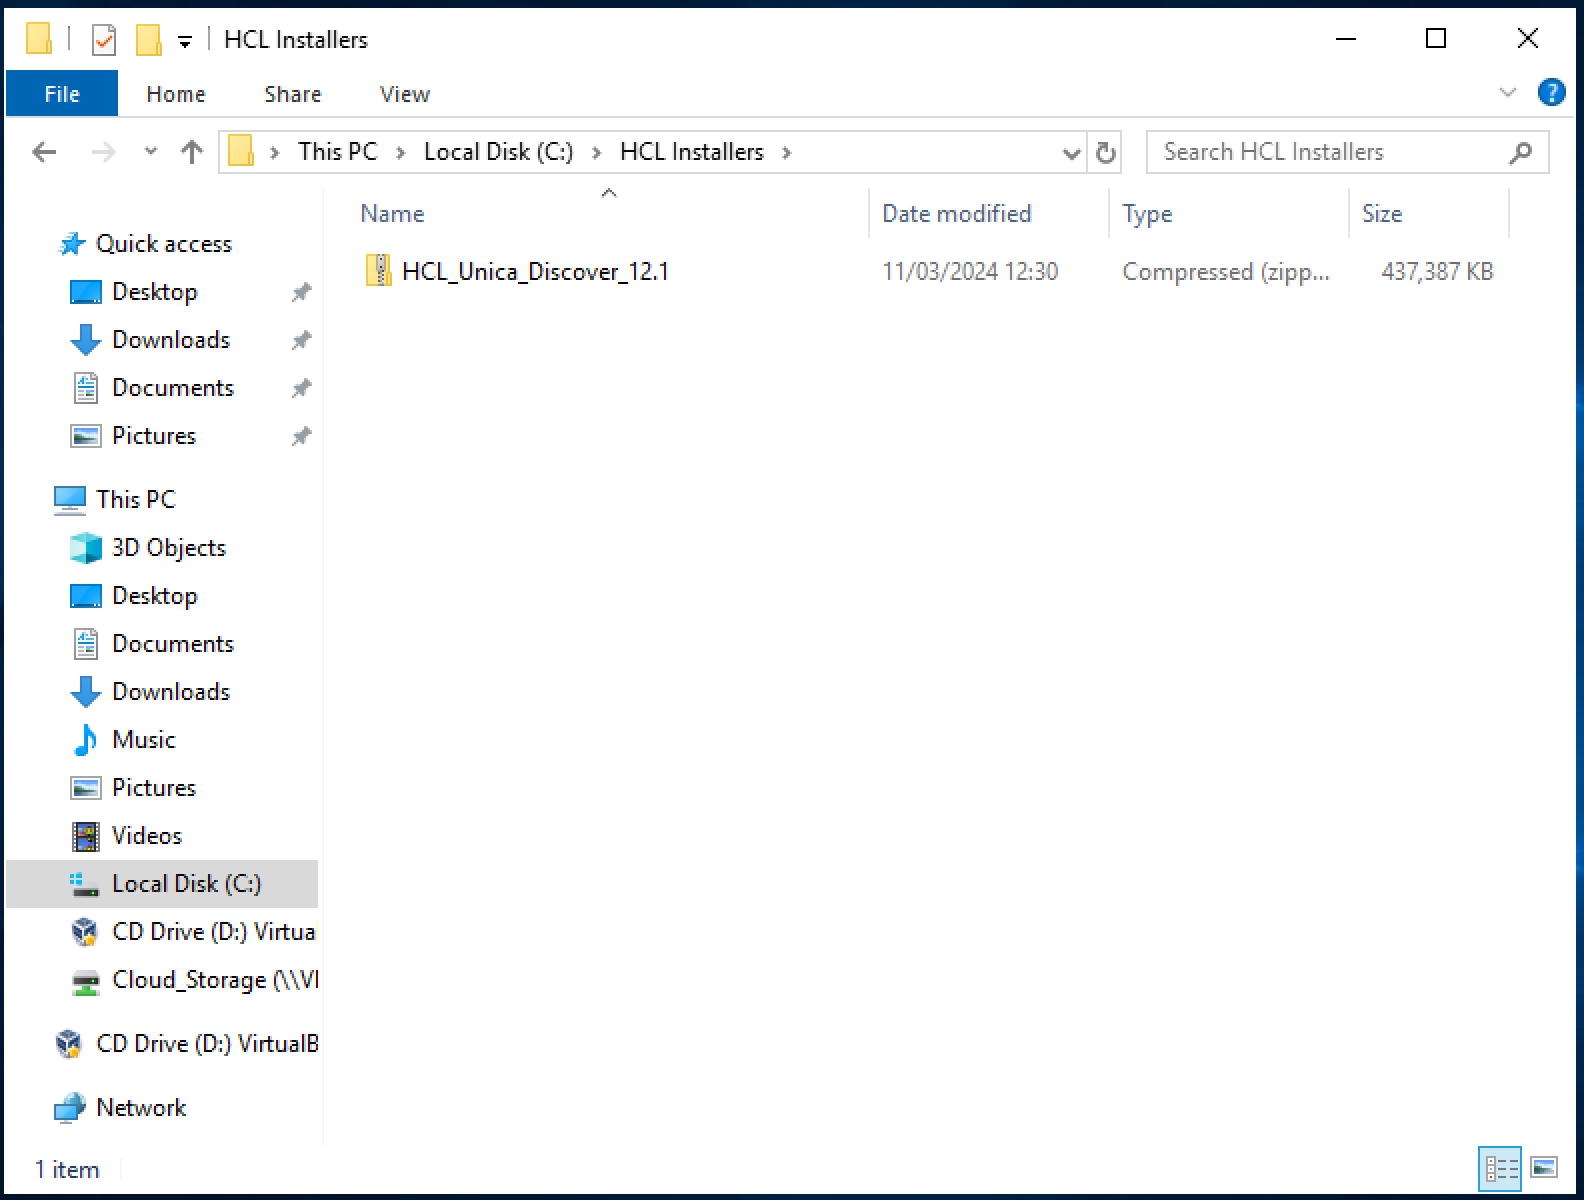
Task: Open Documents under Quick access
Action: 173,388
